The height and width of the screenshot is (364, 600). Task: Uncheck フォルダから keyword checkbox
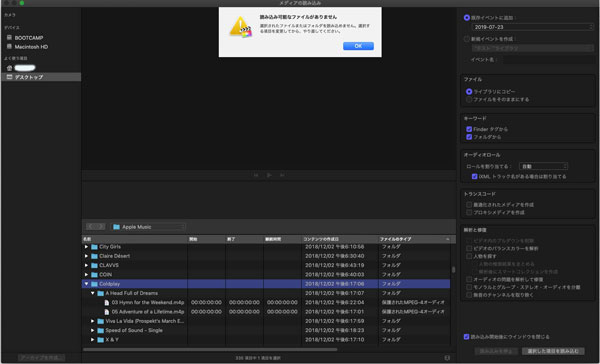469,137
